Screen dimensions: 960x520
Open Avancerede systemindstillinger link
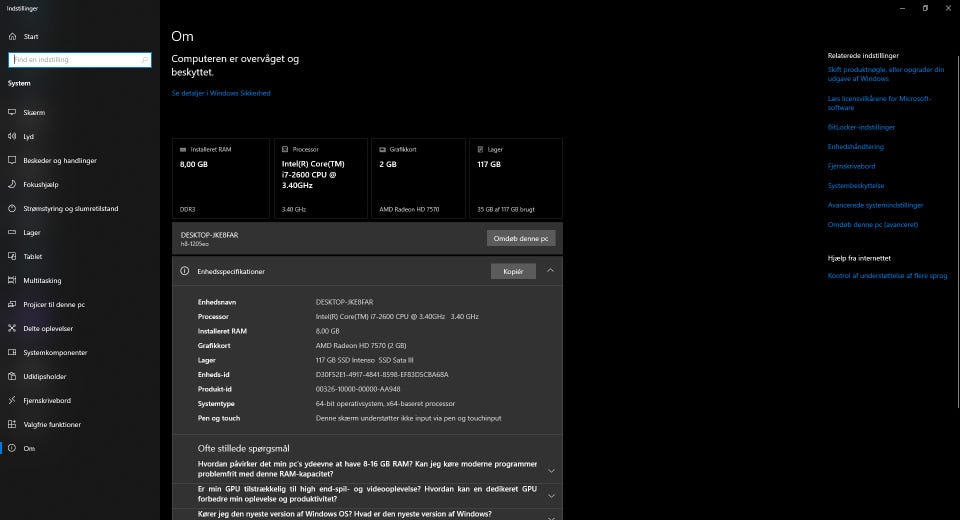(x=876, y=205)
